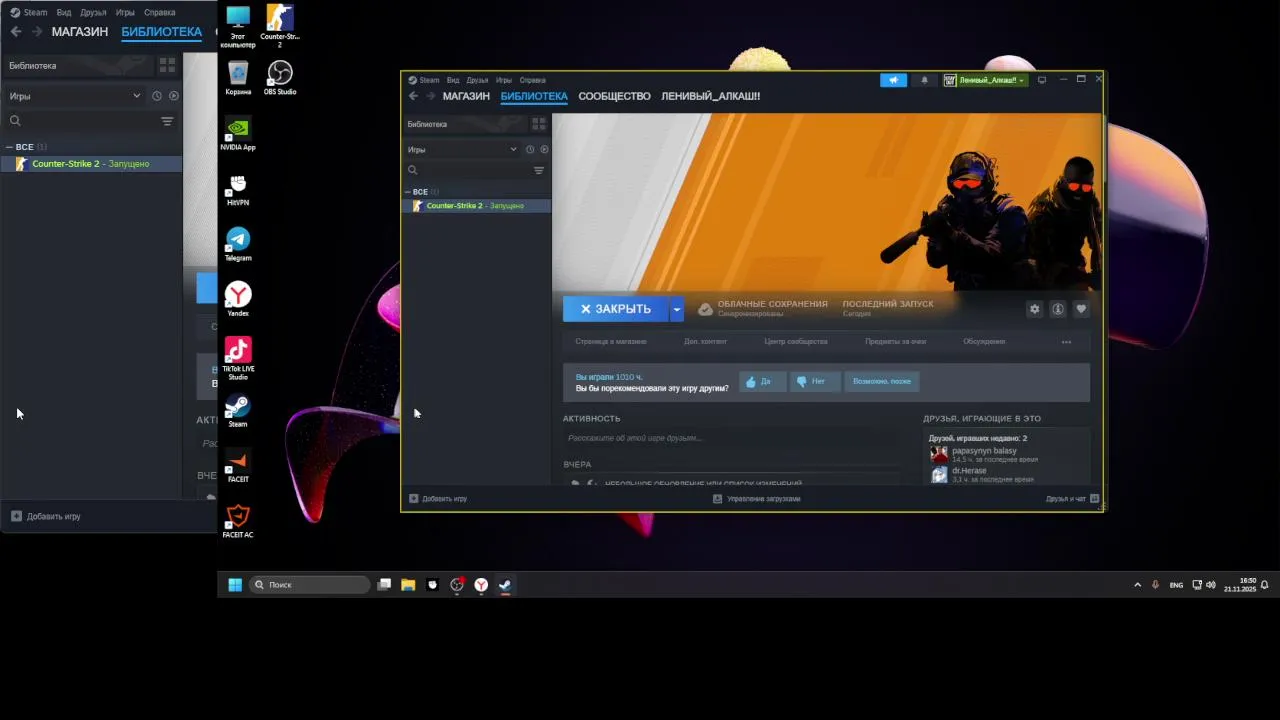Open advanced filter options icon in front window
The image size is (1280, 720).
click(x=539, y=170)
